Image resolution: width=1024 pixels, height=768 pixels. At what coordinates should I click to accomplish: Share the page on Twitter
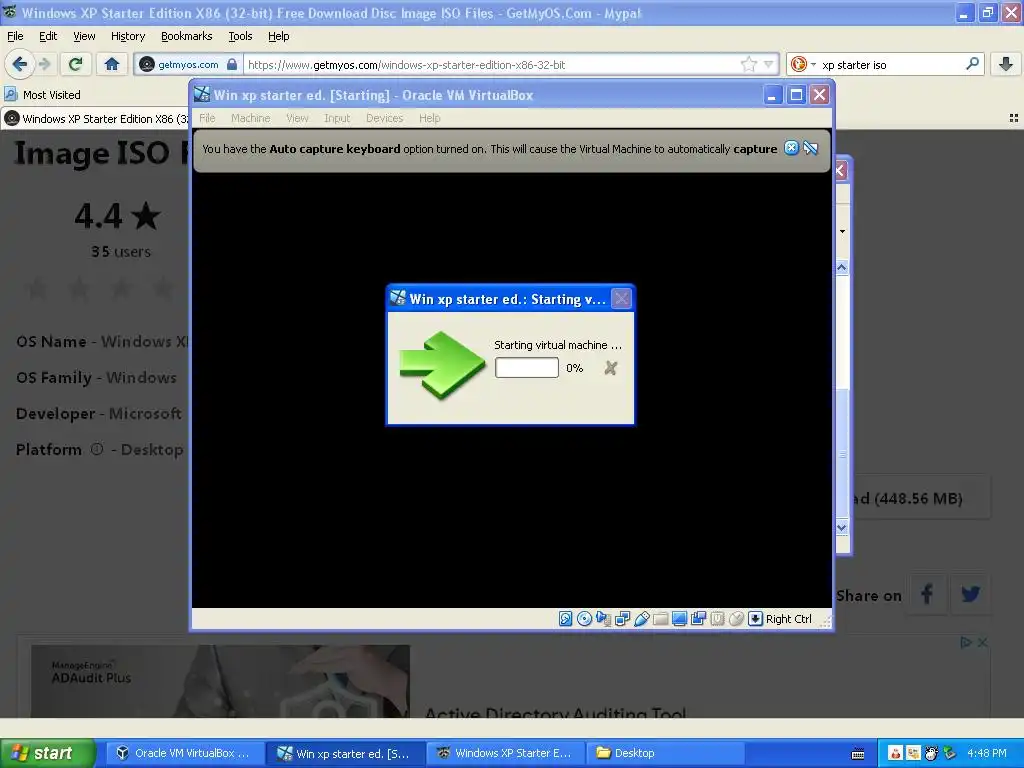[x=970, y=594]
